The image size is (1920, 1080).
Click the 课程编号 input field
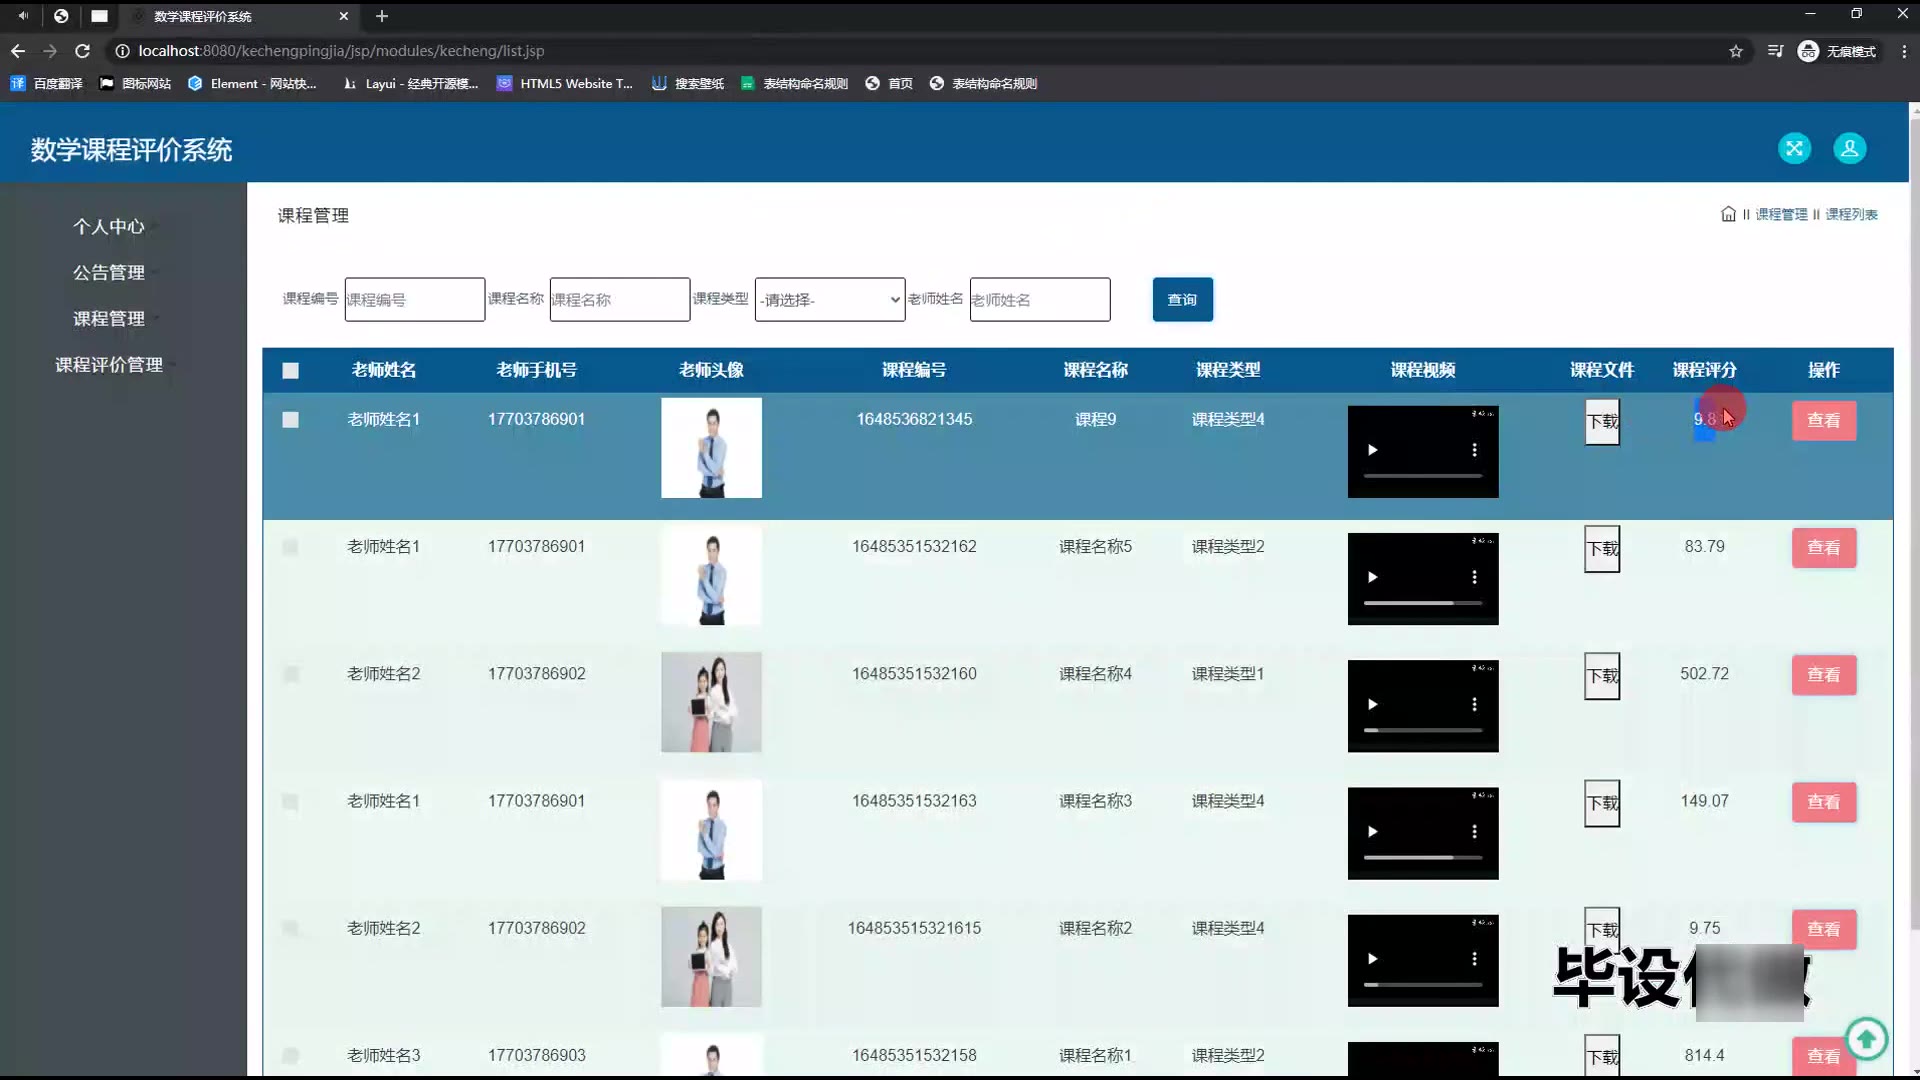click(414, 300)
